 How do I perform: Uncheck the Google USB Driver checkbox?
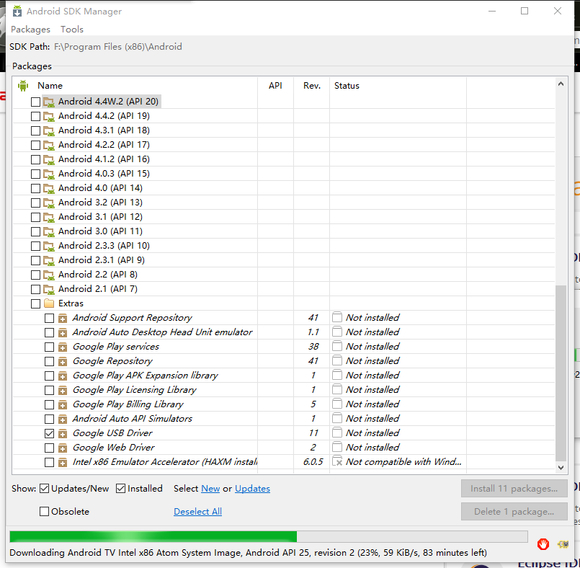[x=49, y=433]
